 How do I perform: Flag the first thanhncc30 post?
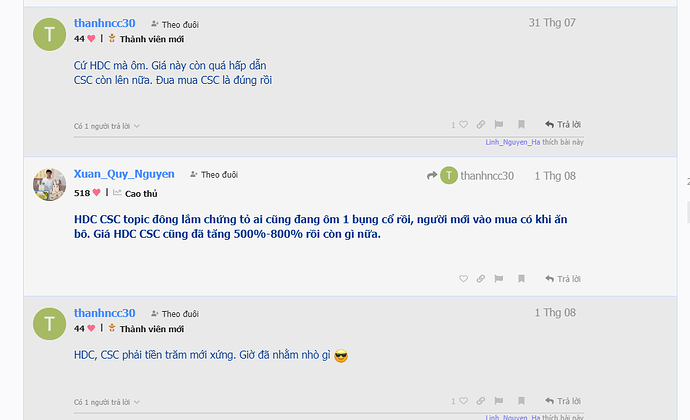[497, 125]
